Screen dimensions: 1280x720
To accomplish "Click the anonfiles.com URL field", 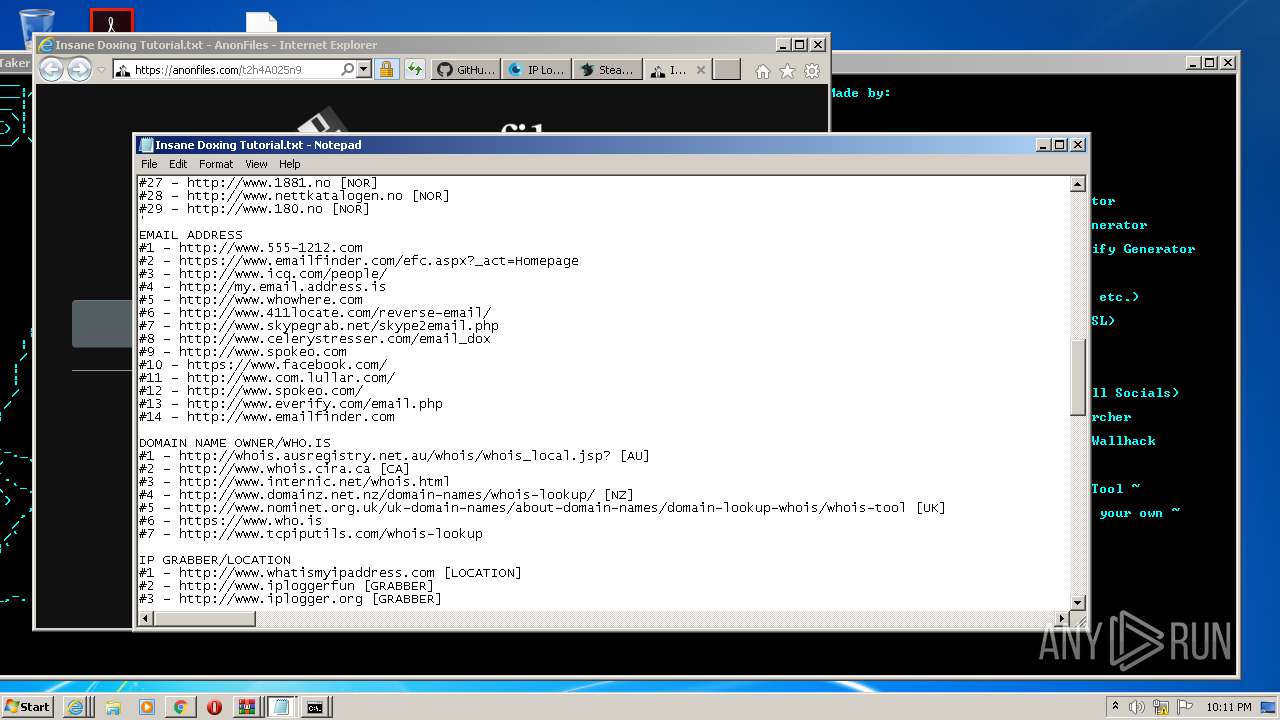I will click(x=236, y=70).
